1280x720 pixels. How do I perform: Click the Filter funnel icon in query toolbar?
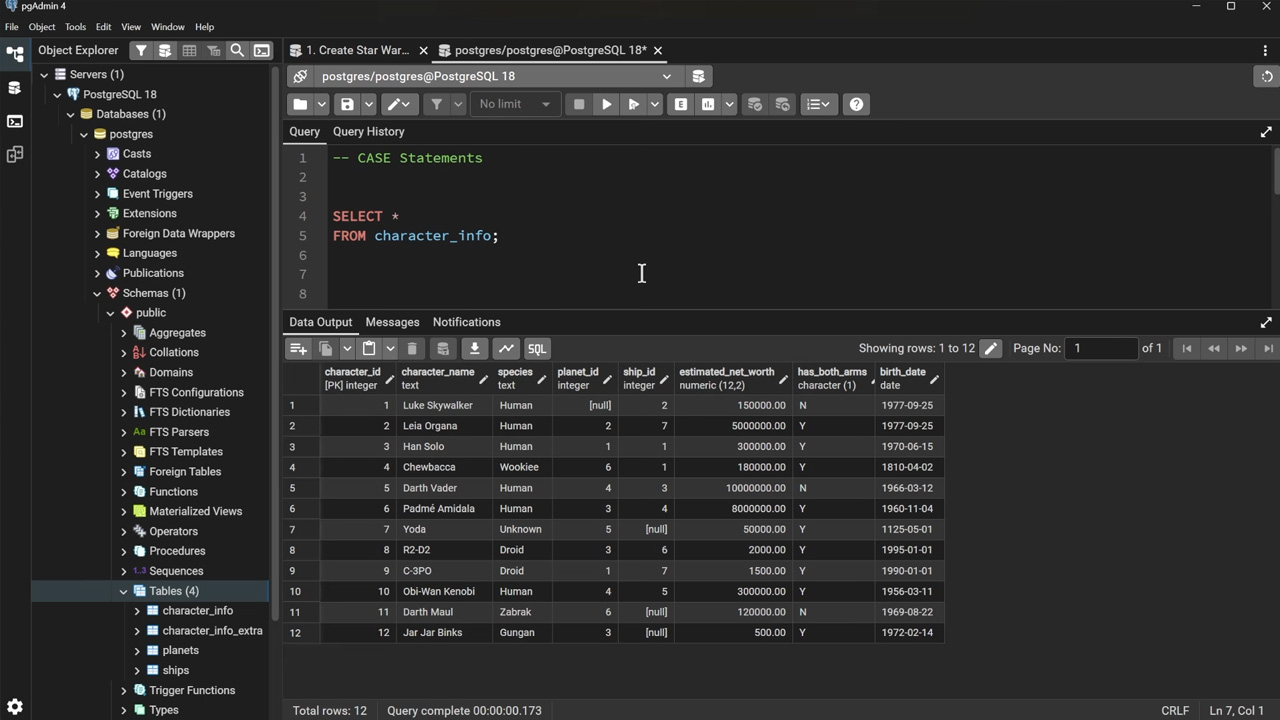point(436,104)
